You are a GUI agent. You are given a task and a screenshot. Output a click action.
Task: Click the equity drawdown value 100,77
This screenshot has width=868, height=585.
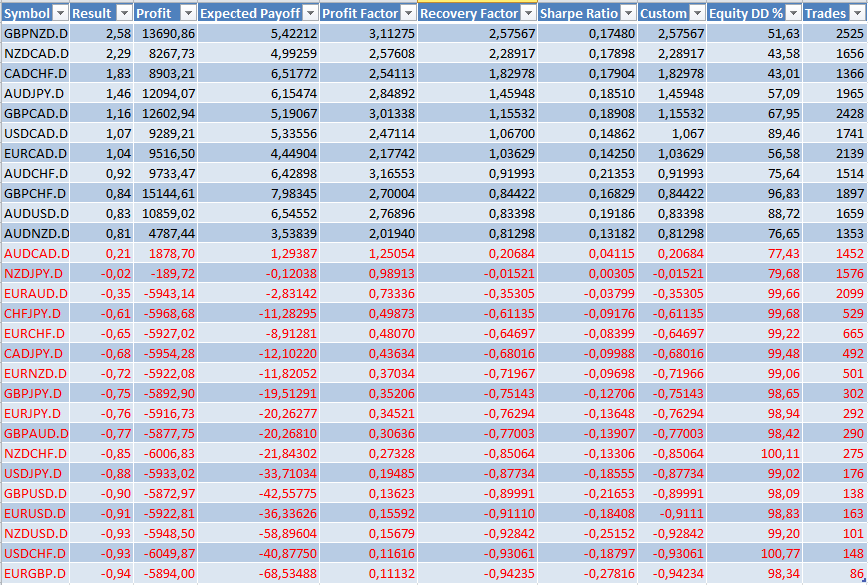(780, 553)
